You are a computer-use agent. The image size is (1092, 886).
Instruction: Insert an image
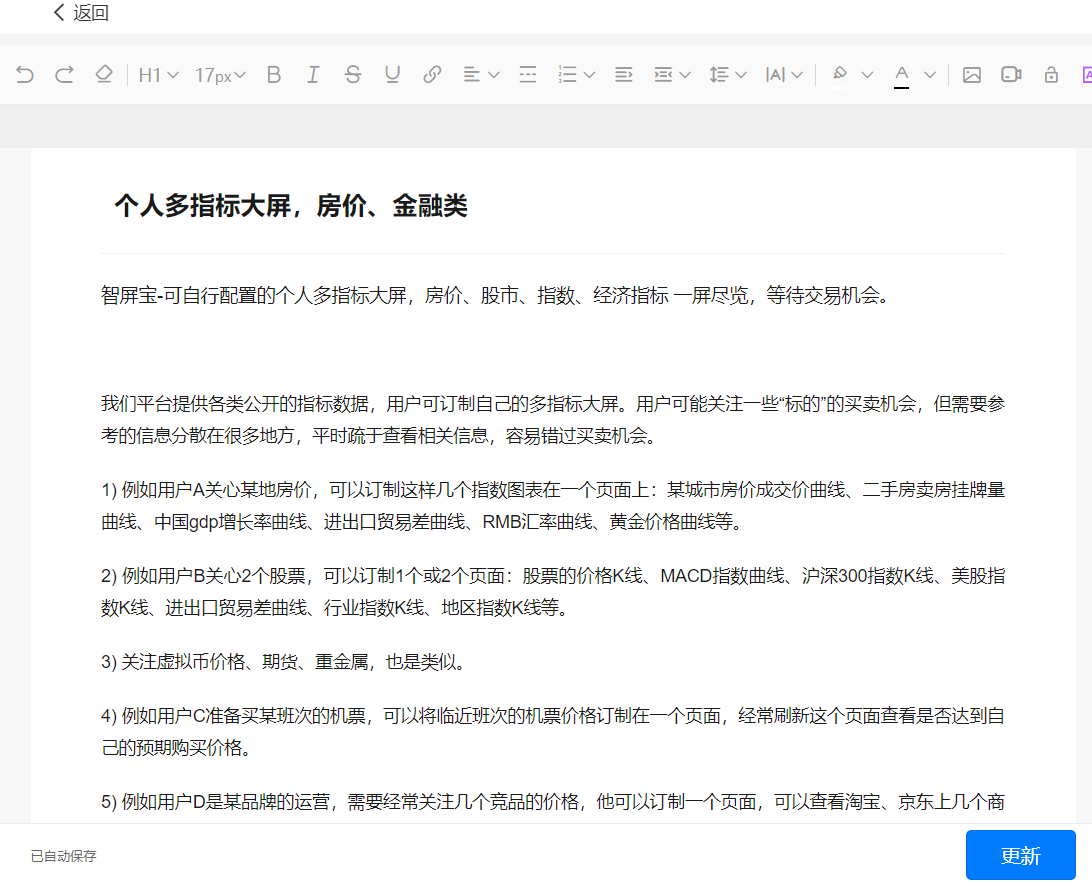coord(972,75)
